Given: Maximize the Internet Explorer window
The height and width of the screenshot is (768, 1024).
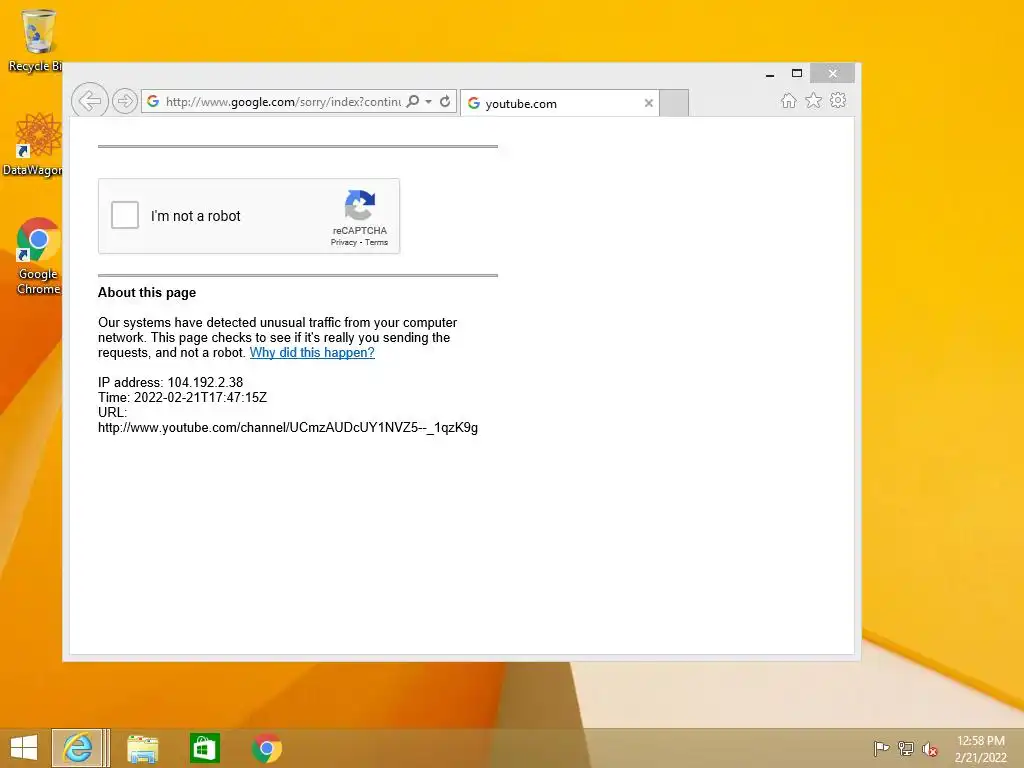Looking at the screenshot, I should (x=797, y=73).
